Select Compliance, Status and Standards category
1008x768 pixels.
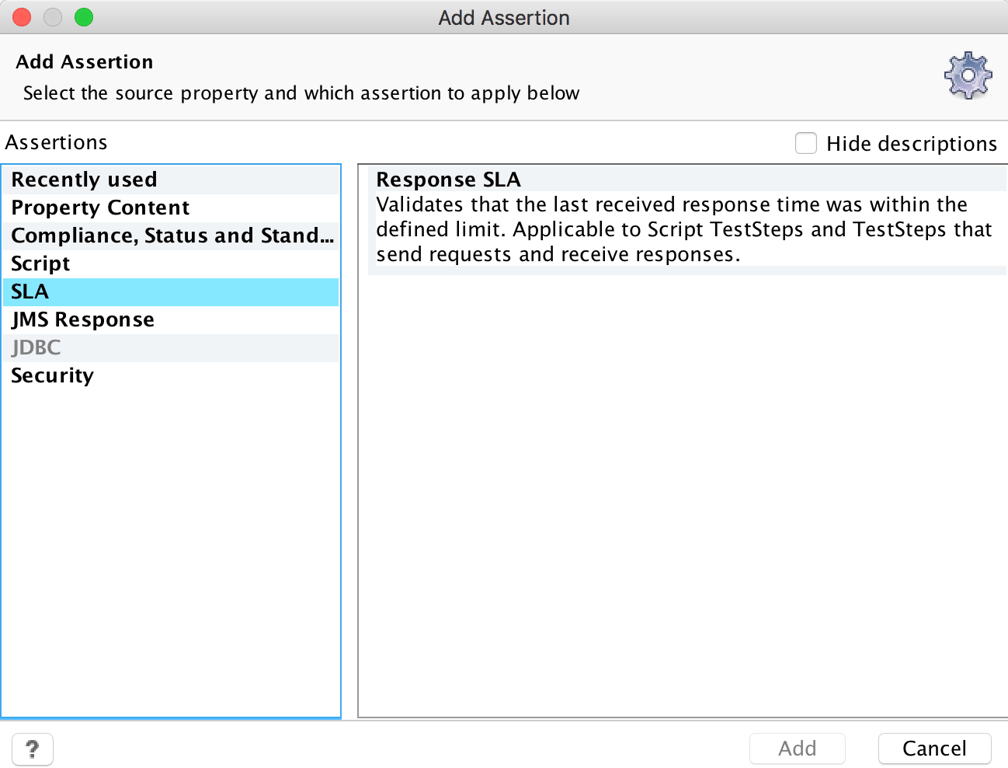coord(171,236)
